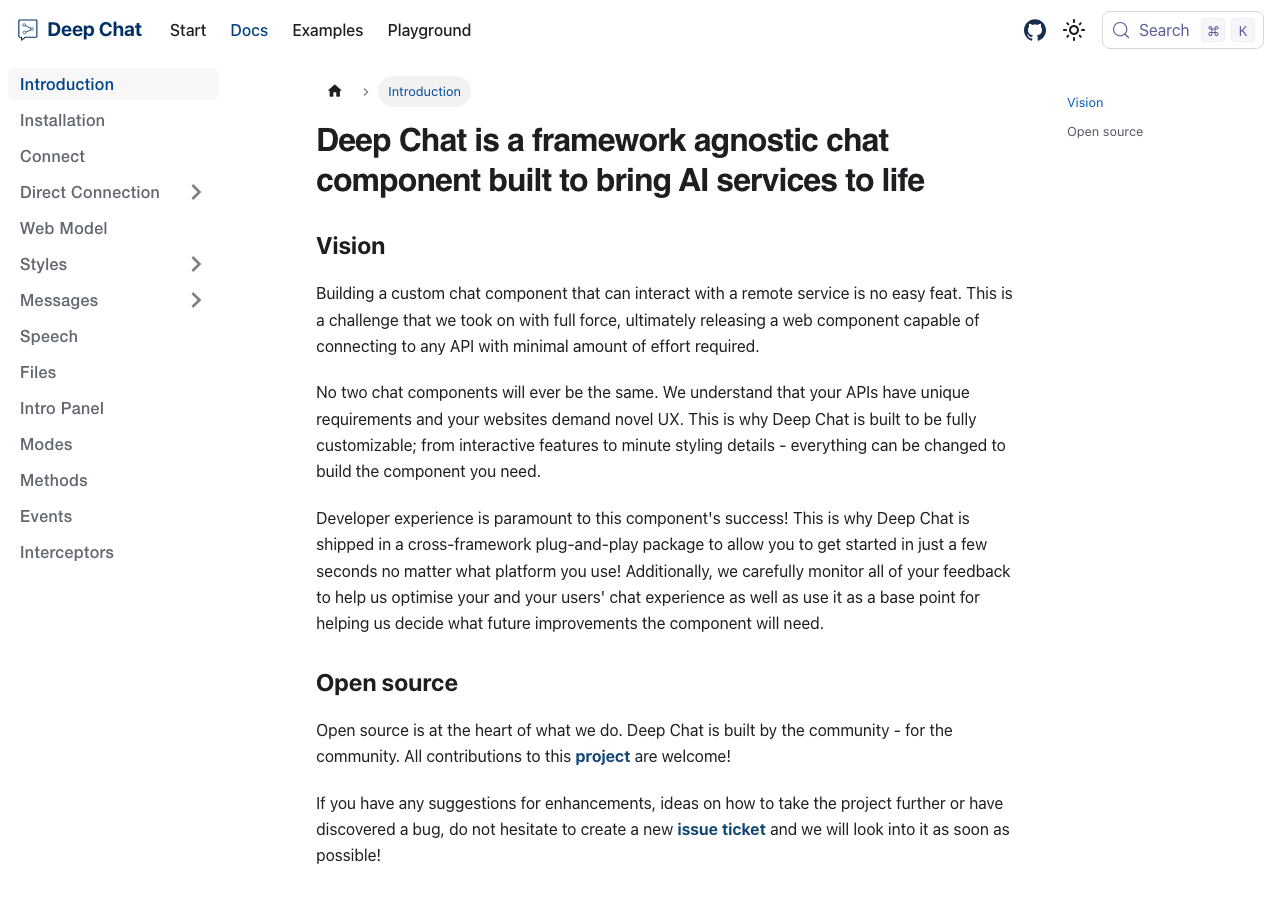
Task: Click the magnifying glass search icon
Action: [x=1121, y=30]
